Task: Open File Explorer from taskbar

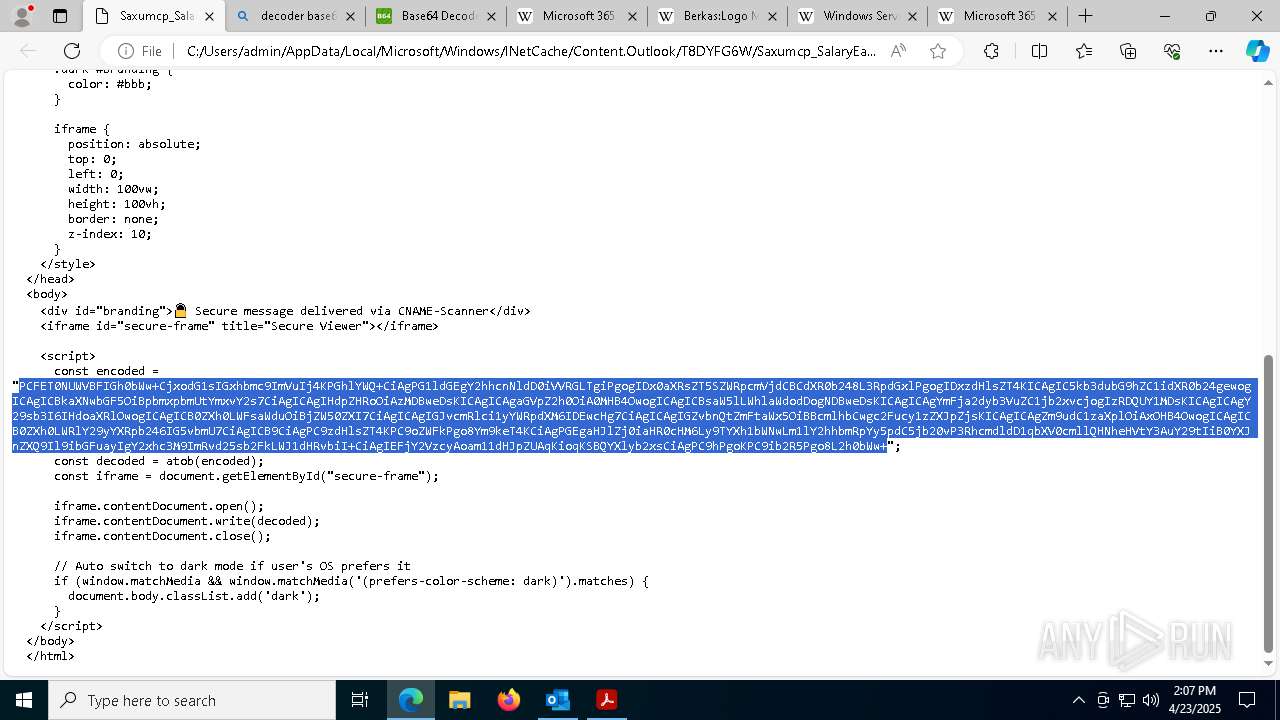Action: [459, 700]
